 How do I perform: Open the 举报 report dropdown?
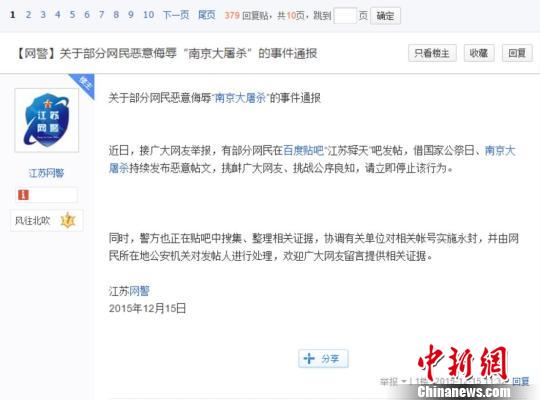393,382
